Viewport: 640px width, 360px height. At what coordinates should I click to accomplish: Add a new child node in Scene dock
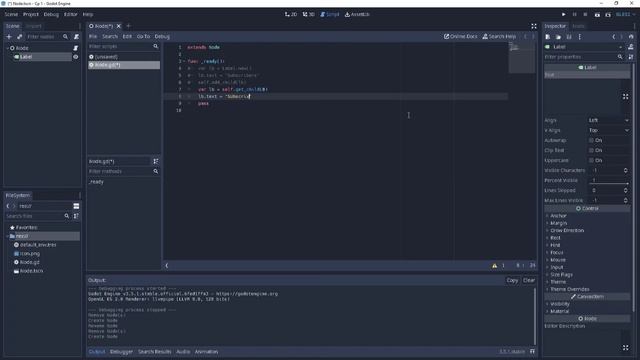click(x=9, y=37)
